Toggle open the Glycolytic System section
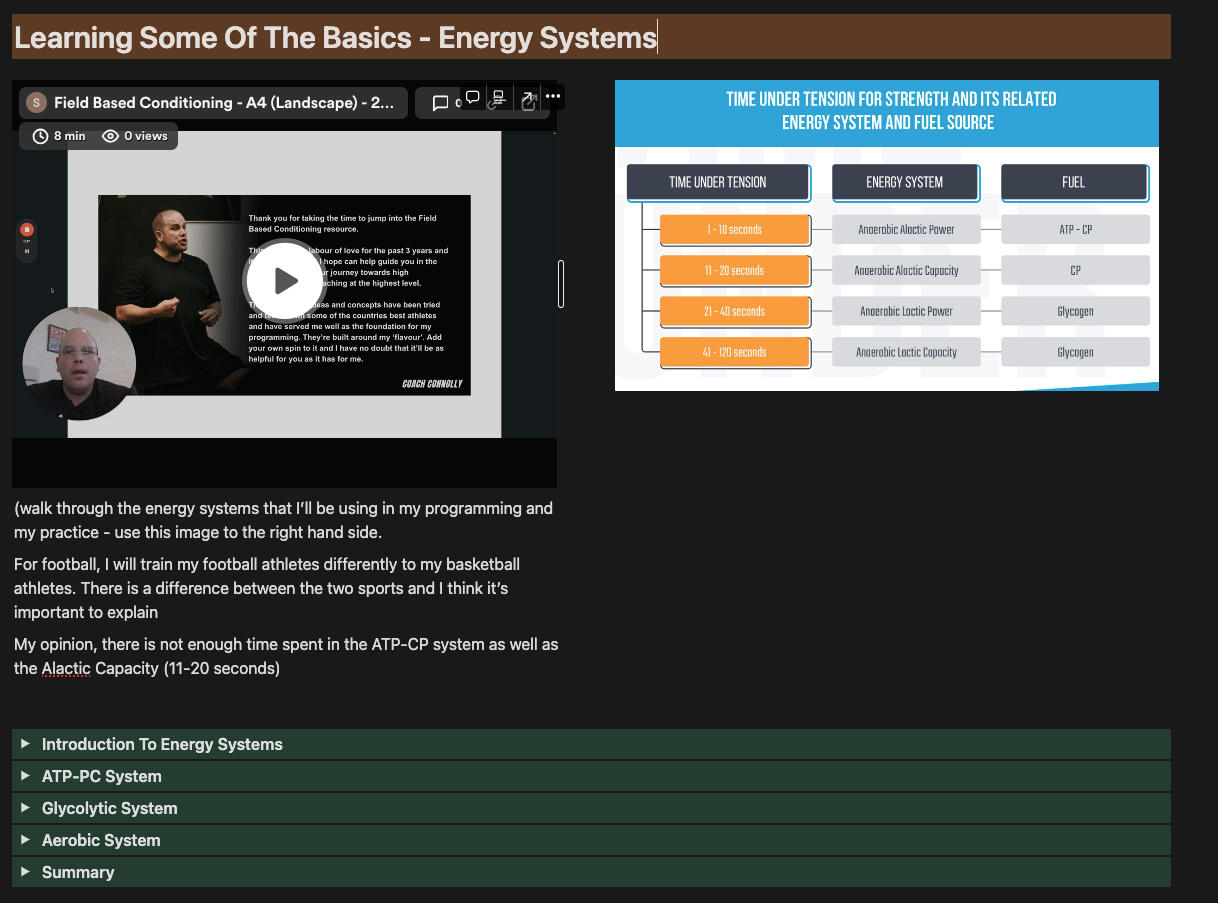1218x903 pixels. point(26,808)
